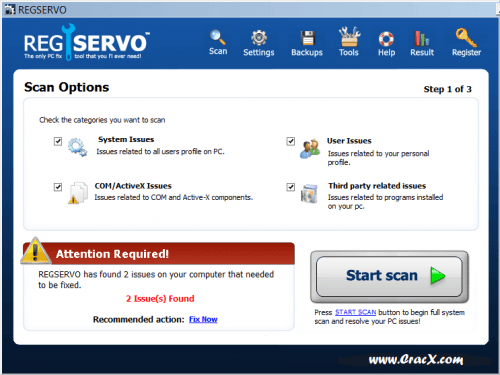500x375 pixels.
Task: Toggle the COM/ActiveX Issues checkbox
Action: pyautogui.click(x=58, y=187)
